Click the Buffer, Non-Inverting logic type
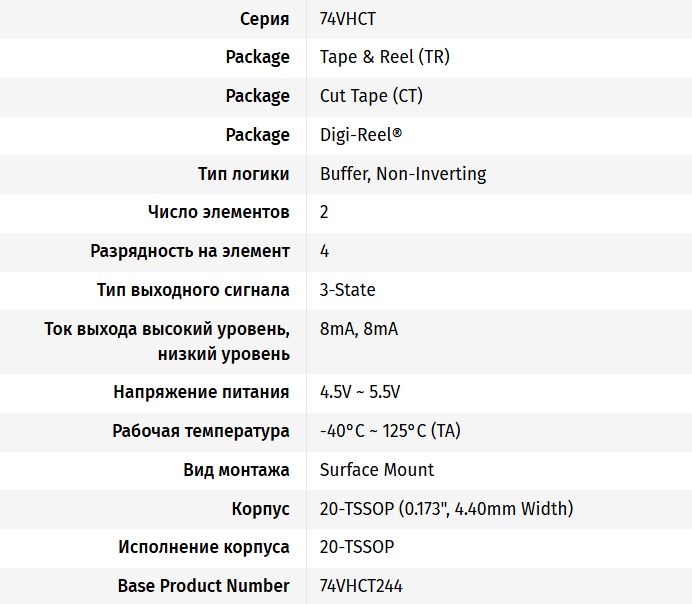Screen dimensions: 692x604 (403, 174)
